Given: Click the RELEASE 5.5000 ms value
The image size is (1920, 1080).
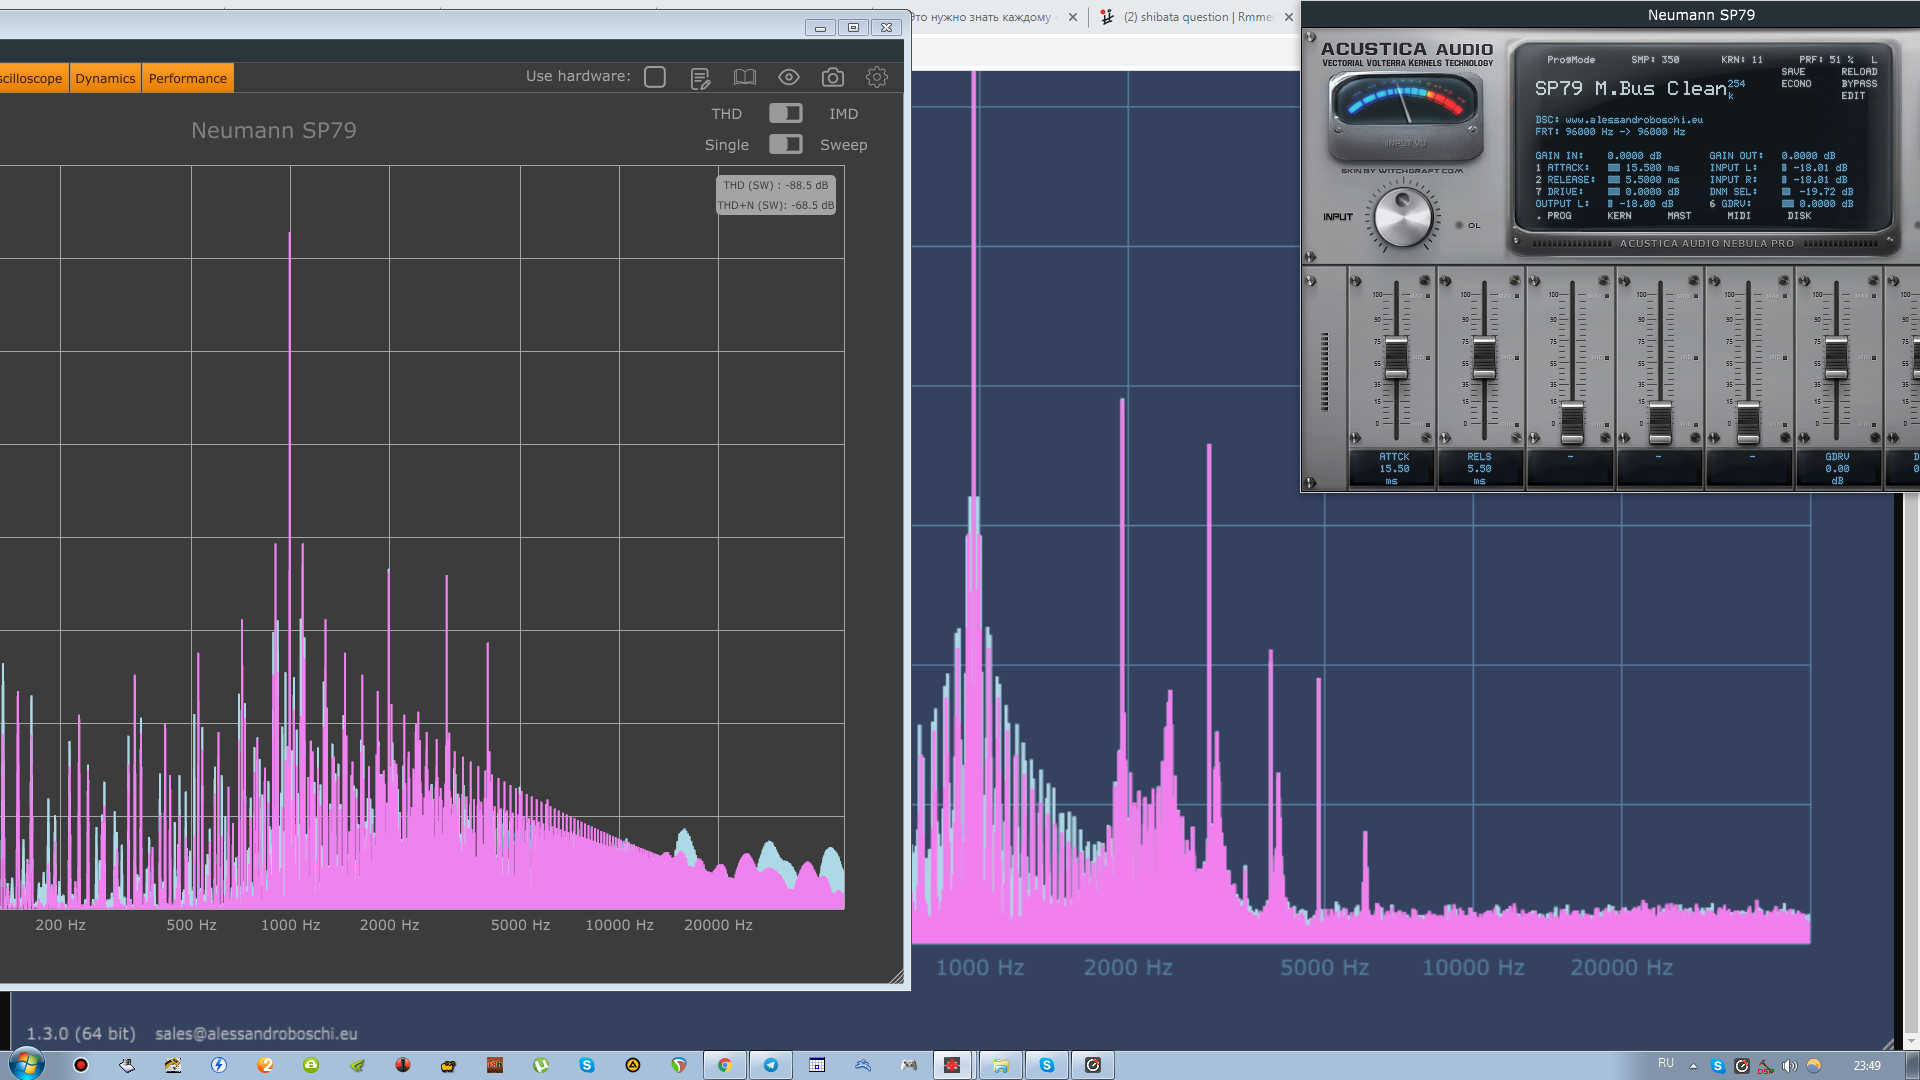Looking at the screenshot, I should [1651, 180].
